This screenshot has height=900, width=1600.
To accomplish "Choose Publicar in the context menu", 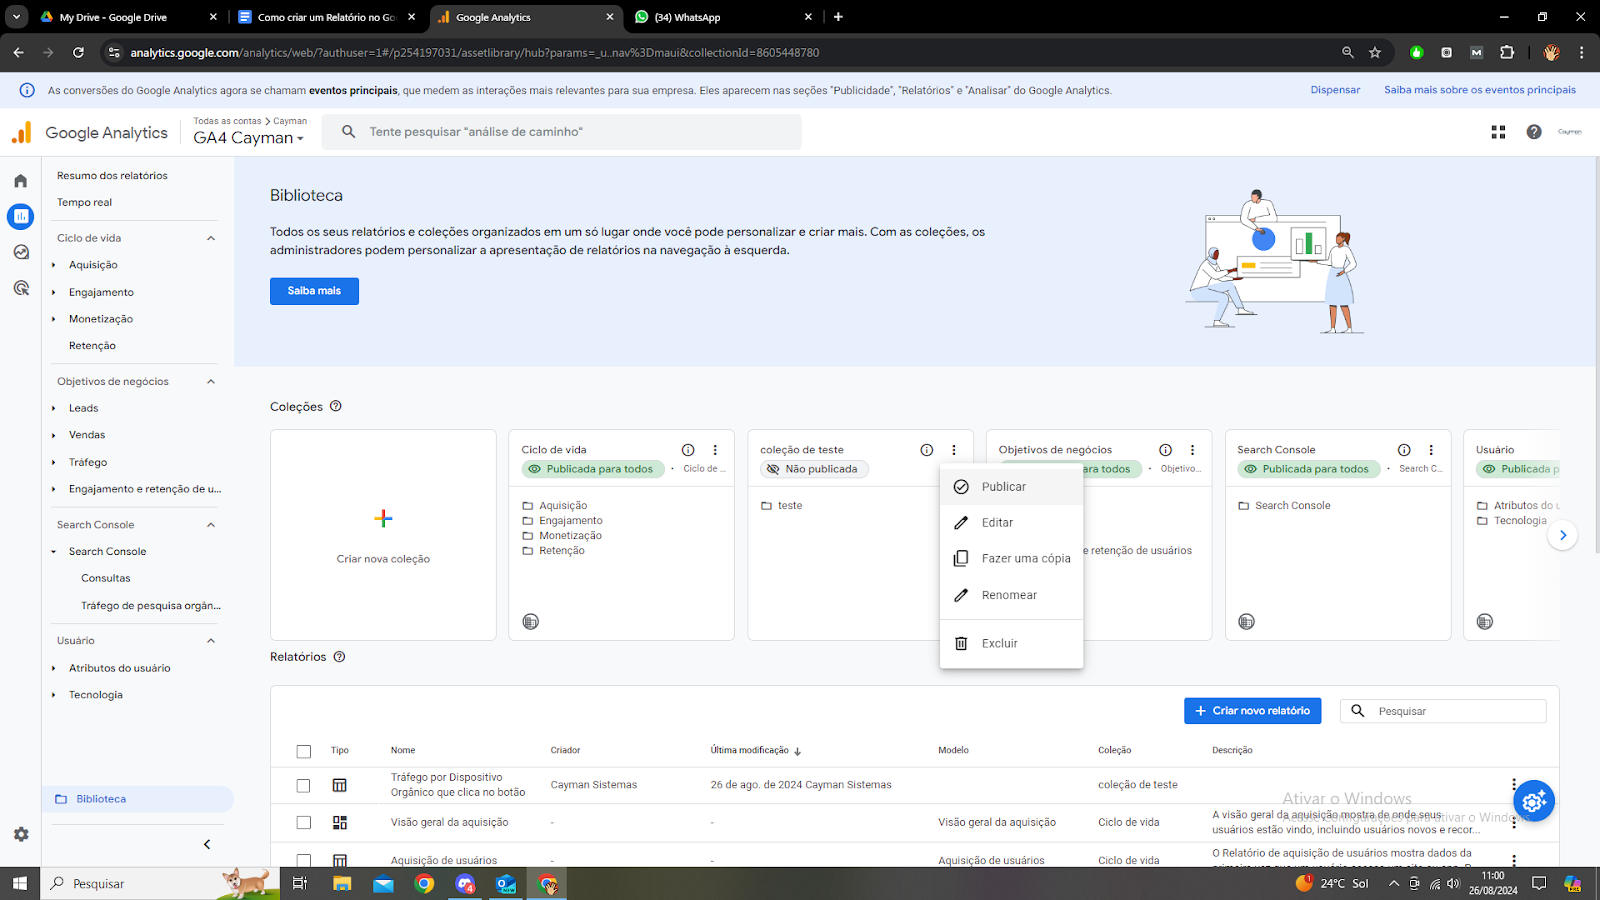I will click(1011, 487).
